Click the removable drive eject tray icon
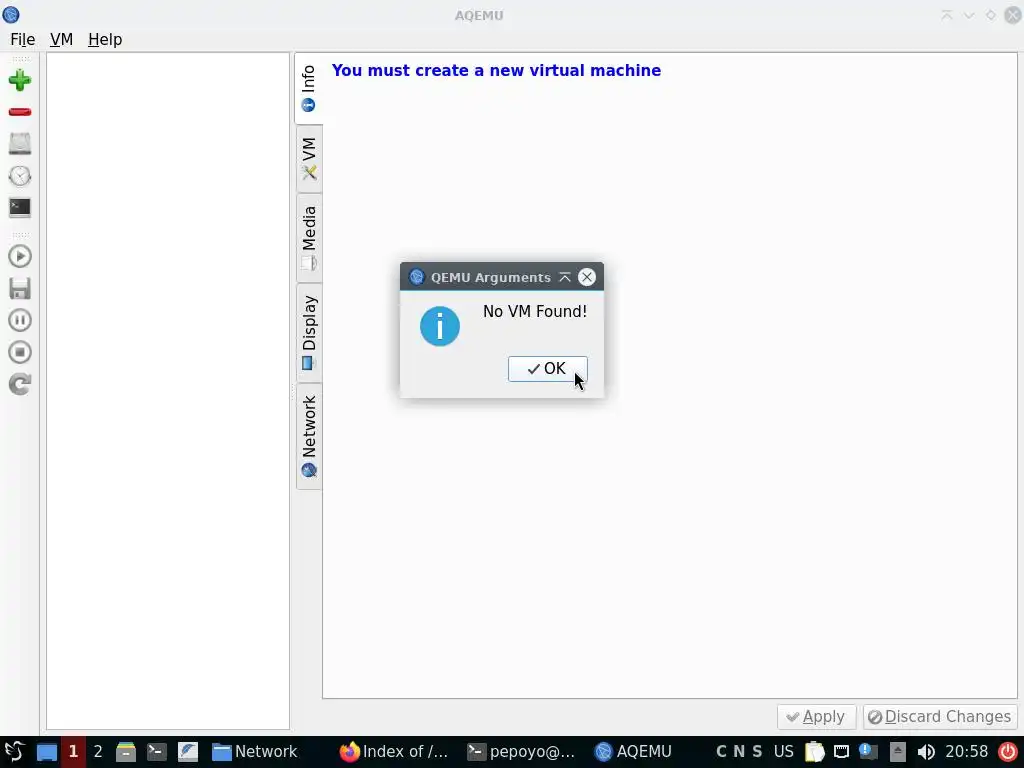 [x=897, y=752]
